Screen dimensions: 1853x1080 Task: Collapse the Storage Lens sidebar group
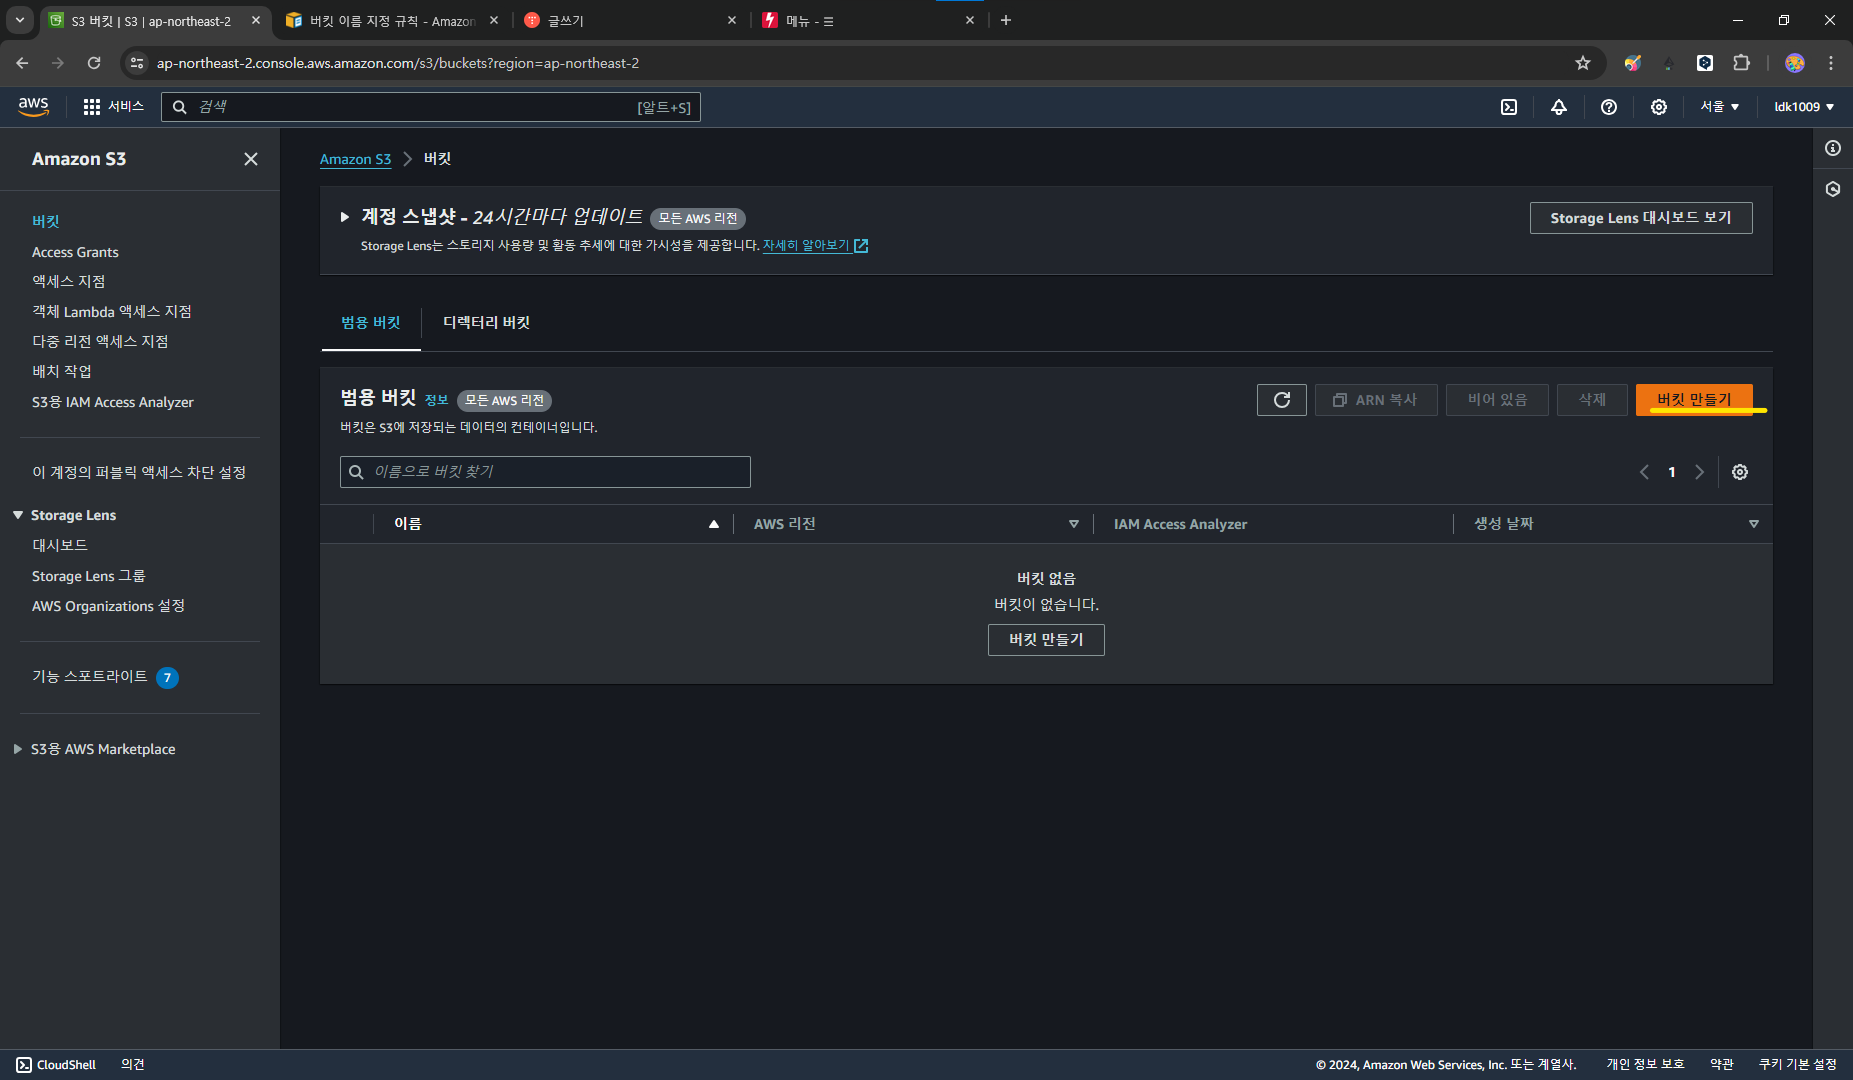pos(18,515)
